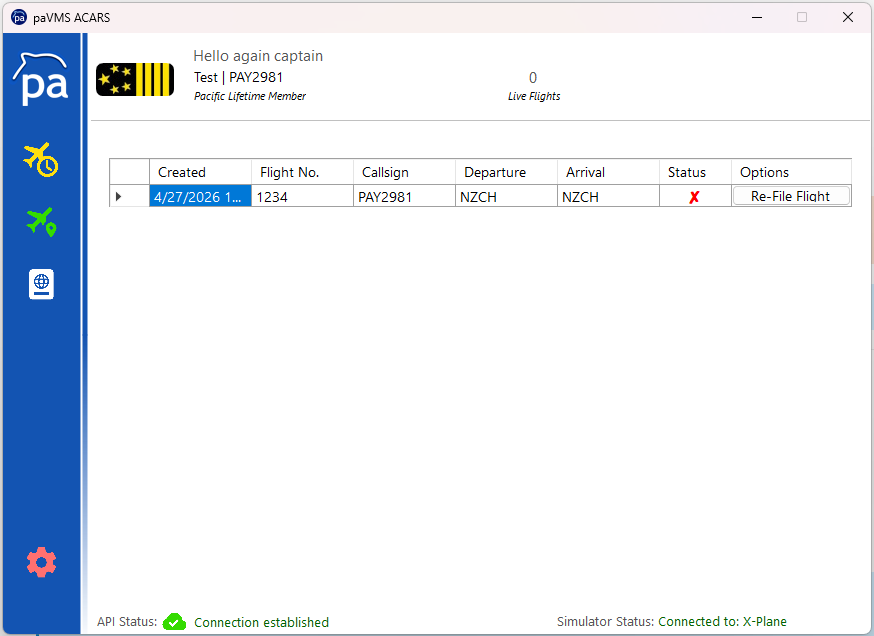The image size is (874, 636).
Task: Open the scheduled flights icon in sidebar
Action: click(x=41, y=159)
